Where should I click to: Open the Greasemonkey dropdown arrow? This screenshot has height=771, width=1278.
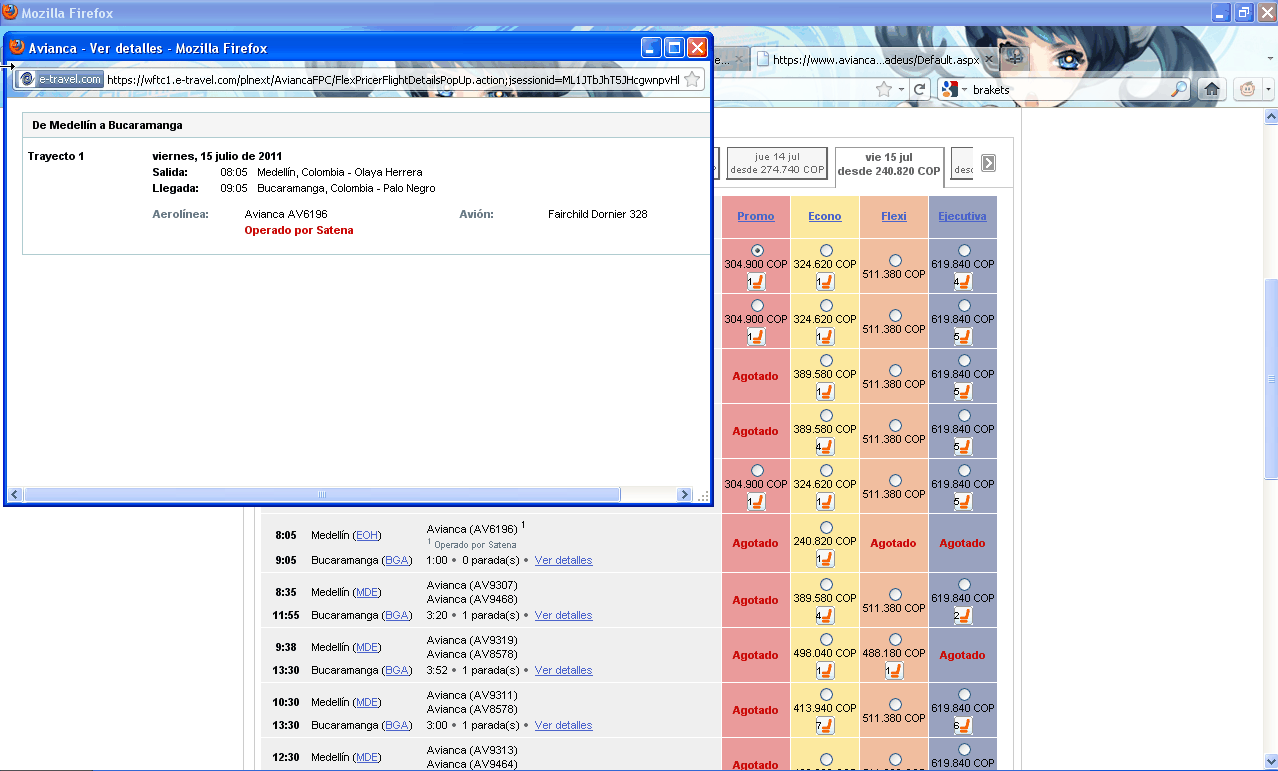pos(1268,89)
